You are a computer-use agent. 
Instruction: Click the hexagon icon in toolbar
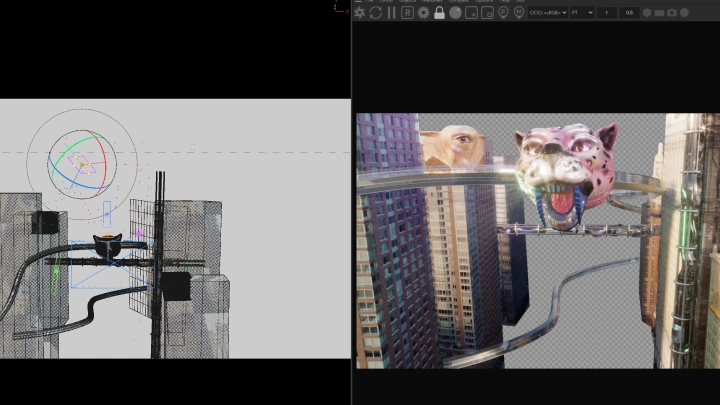(647, 13)
